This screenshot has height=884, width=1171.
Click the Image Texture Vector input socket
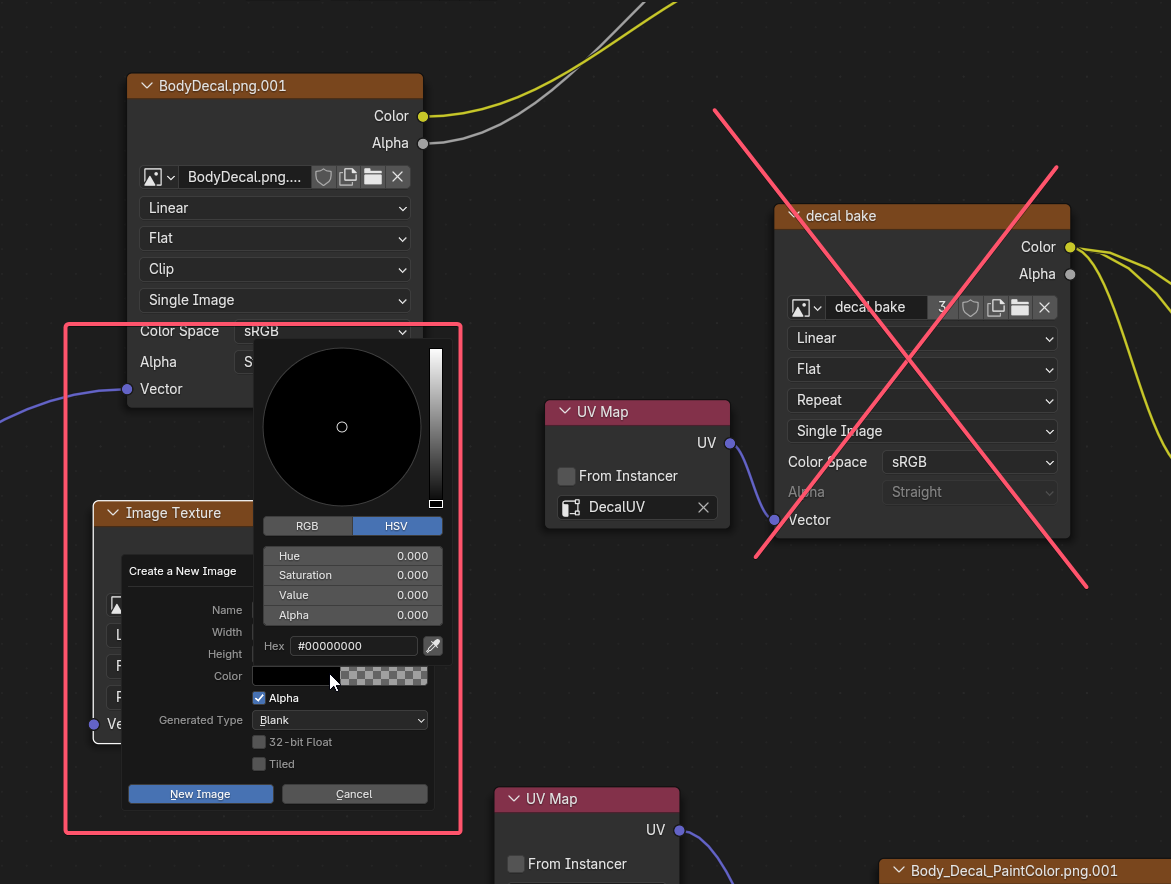click(94, 724)
